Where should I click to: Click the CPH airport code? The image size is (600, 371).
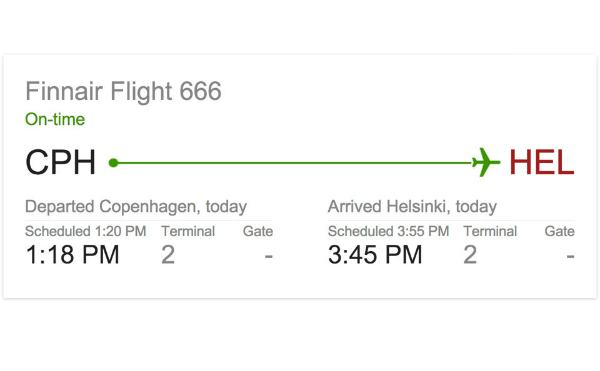pyautogui.click(x=60, y=163)
